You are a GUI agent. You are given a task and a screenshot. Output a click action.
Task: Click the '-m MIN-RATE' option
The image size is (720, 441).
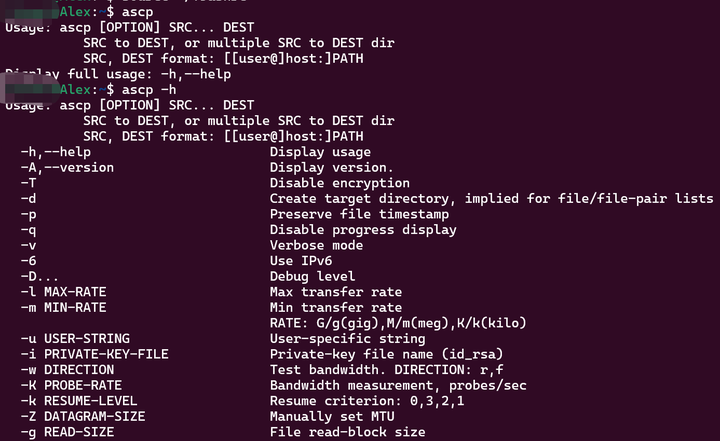point(63,307)
